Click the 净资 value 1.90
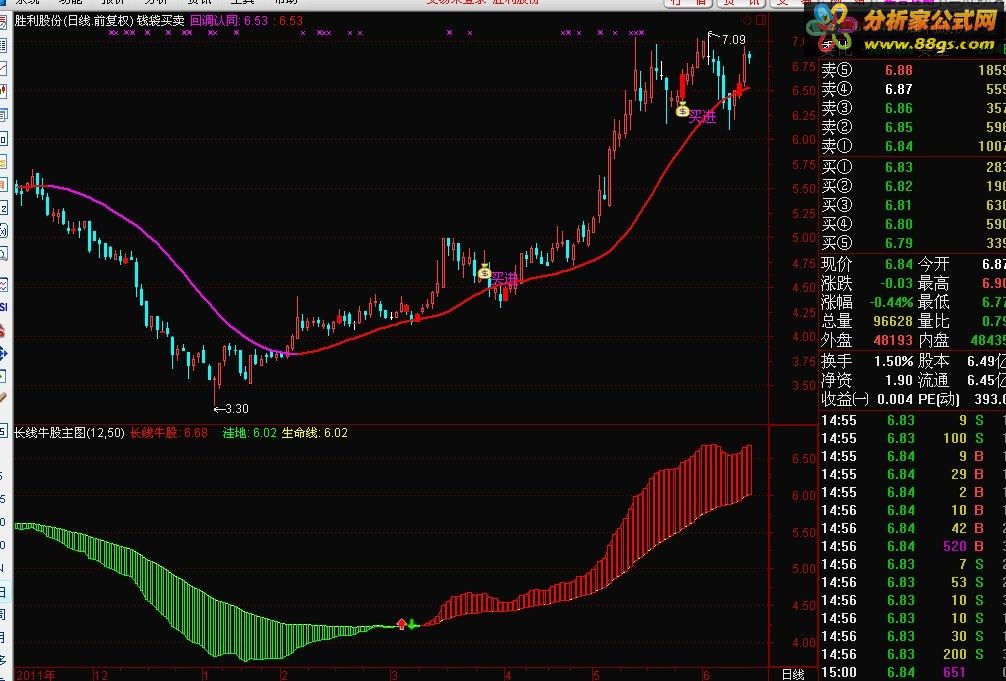1006x681 pixels. tap(898, 381)
